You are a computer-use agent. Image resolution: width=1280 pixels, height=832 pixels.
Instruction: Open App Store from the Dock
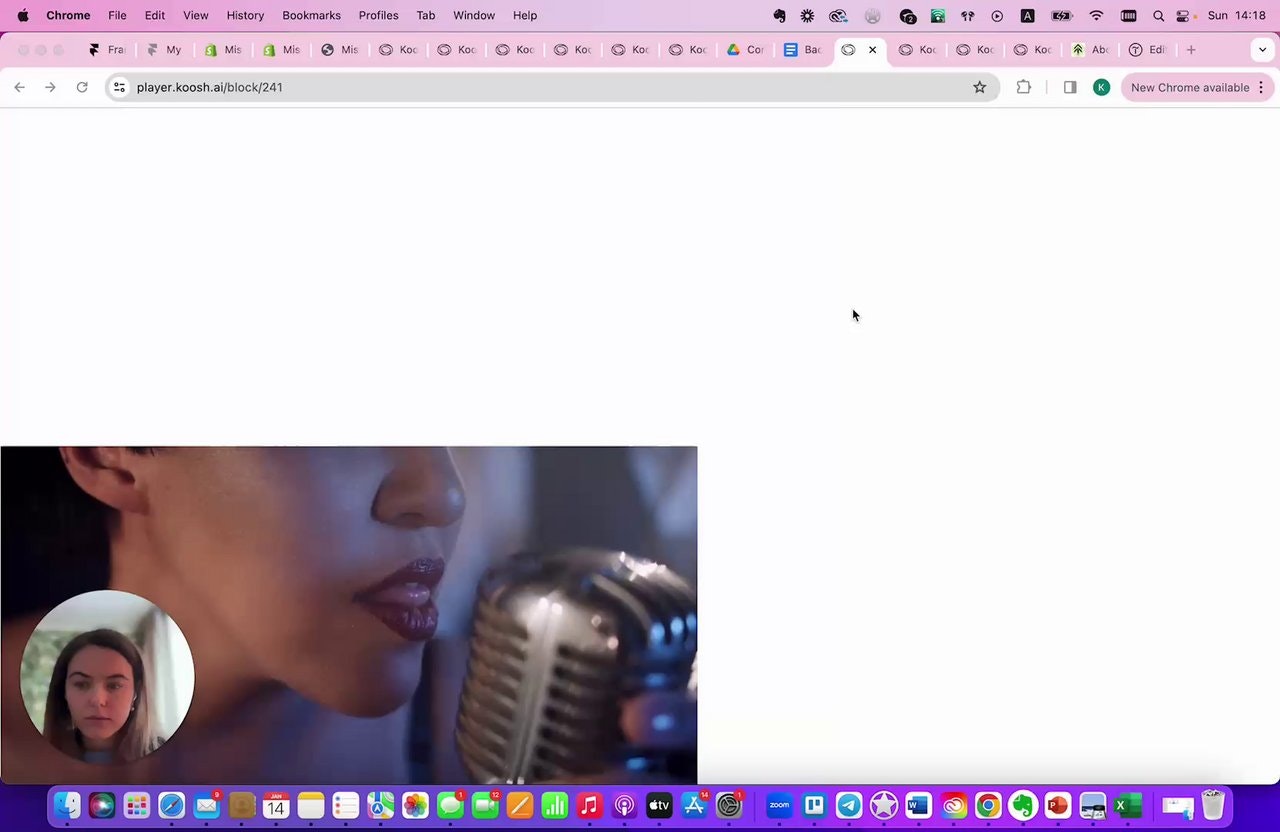pyautogui.click(x=694, y=805)
